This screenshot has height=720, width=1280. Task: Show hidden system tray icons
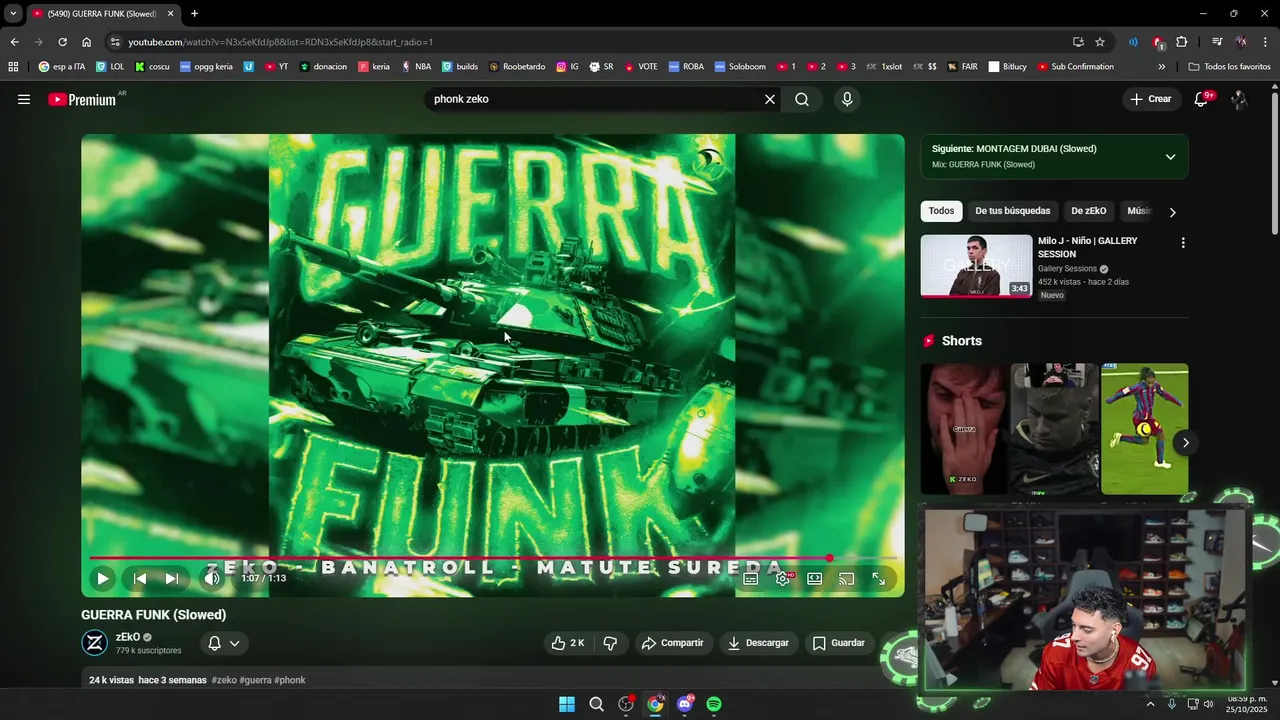click(x=1150, y=704)
